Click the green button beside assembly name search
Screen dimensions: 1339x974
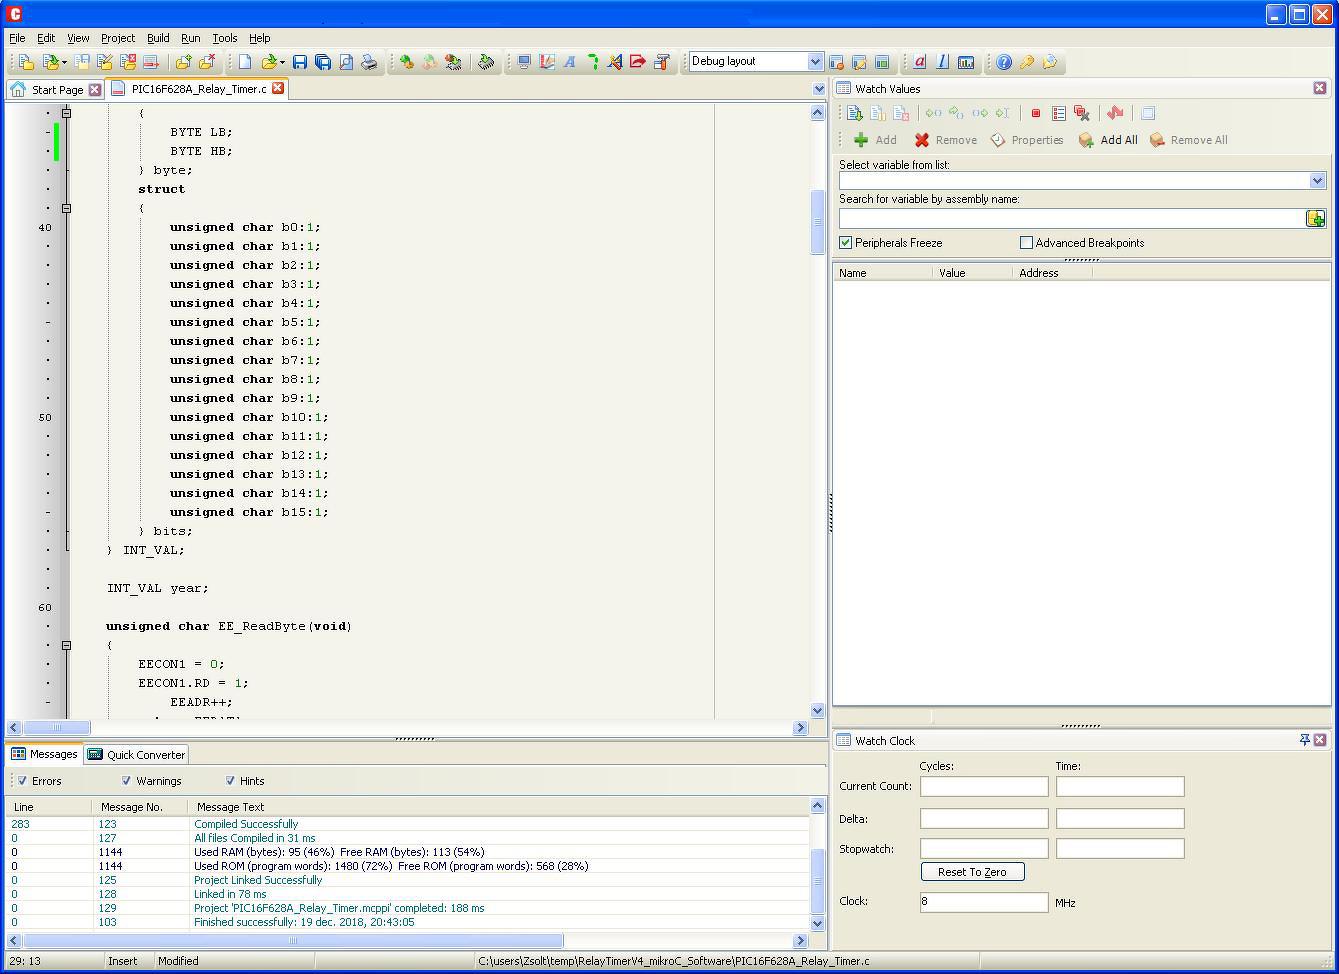(x=1316, y=218)
